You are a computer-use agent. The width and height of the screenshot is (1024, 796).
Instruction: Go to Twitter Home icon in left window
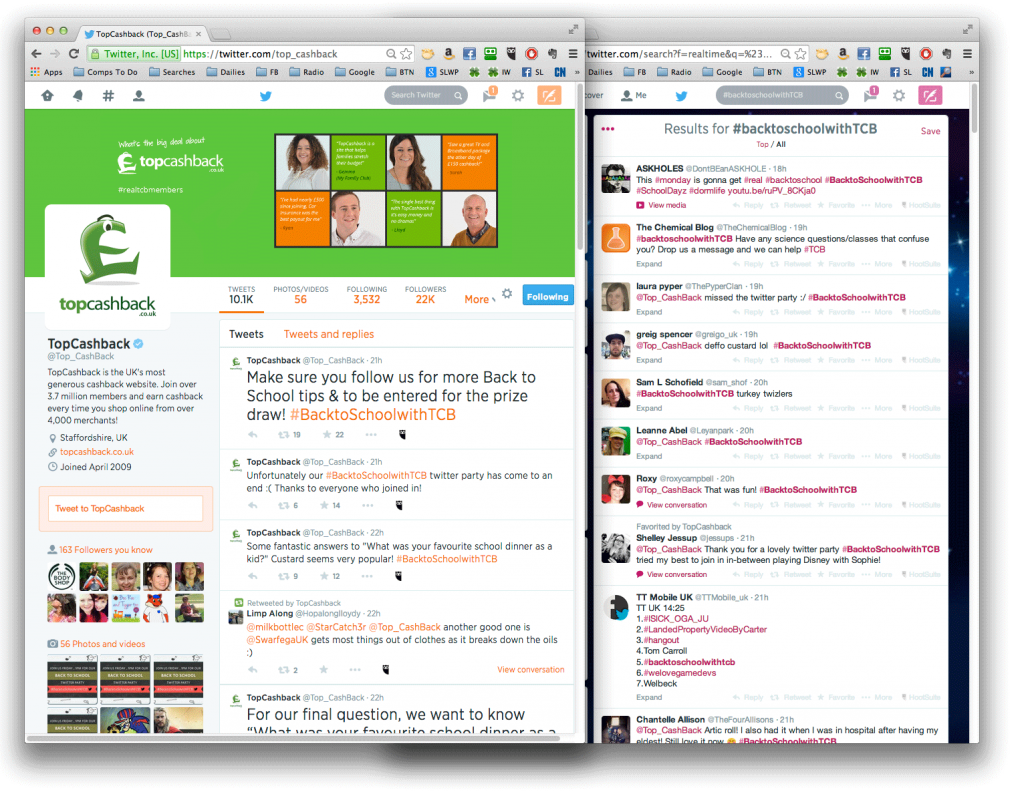(x=48, y=97)
